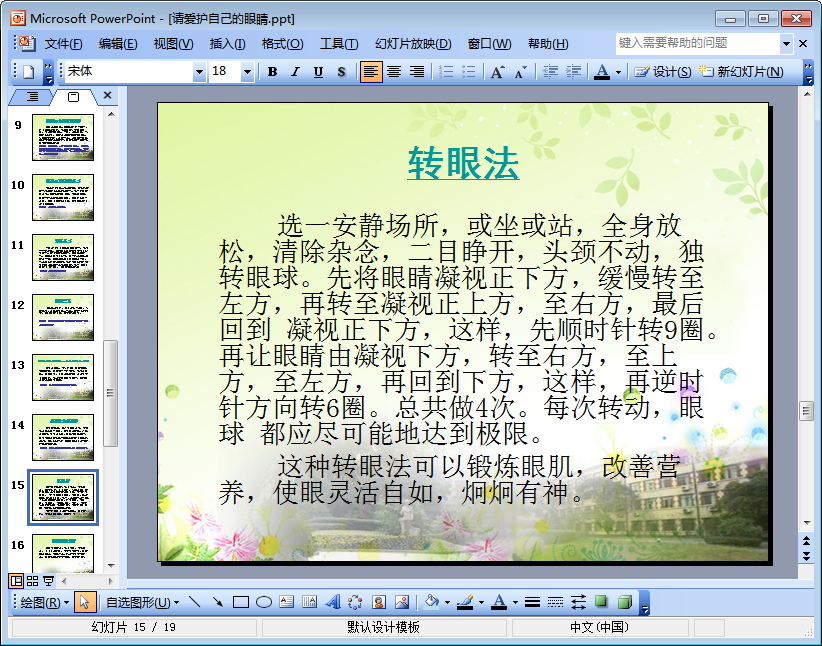
Task: Insert Clip Art
Action: pyautogui.click(x=379, y=602)
